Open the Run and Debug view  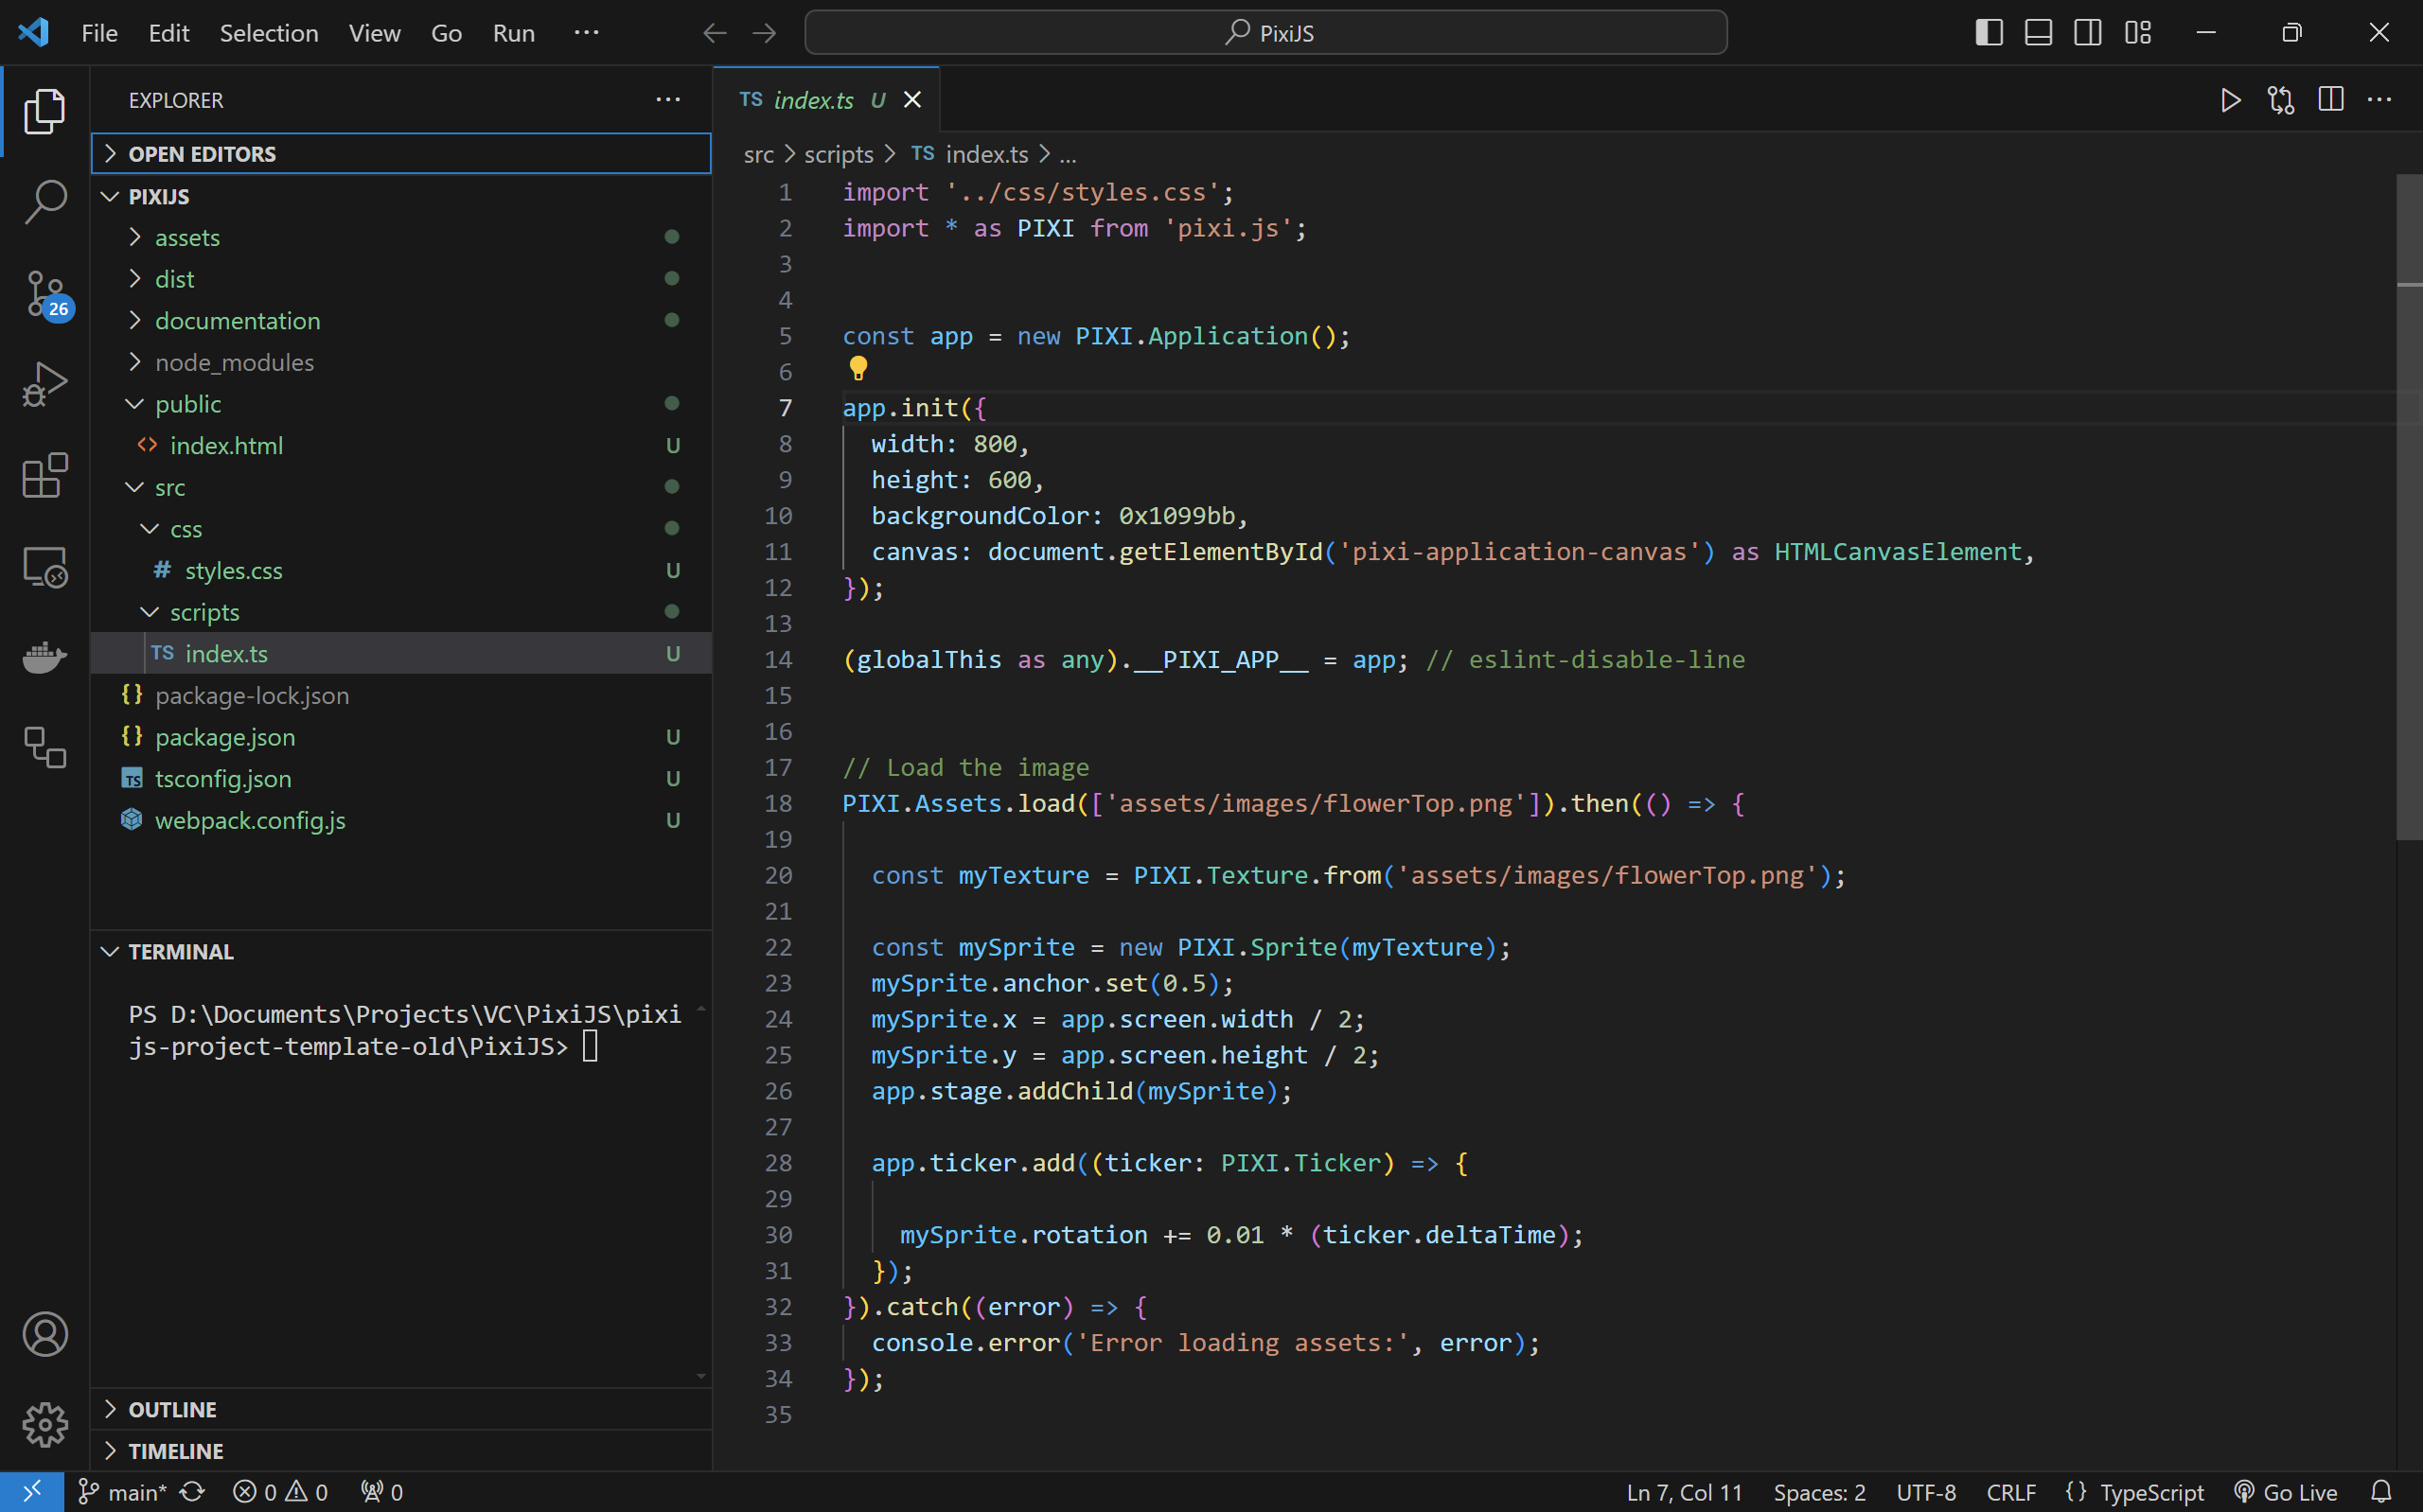click(45, 384)
